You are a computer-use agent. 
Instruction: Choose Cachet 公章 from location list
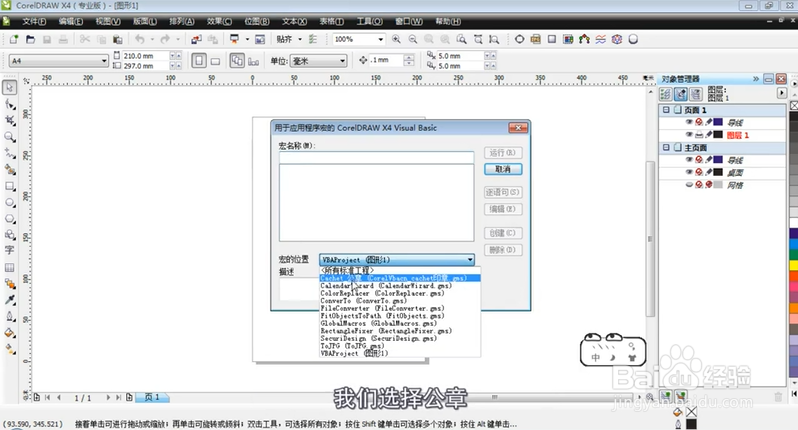(400, 278)
